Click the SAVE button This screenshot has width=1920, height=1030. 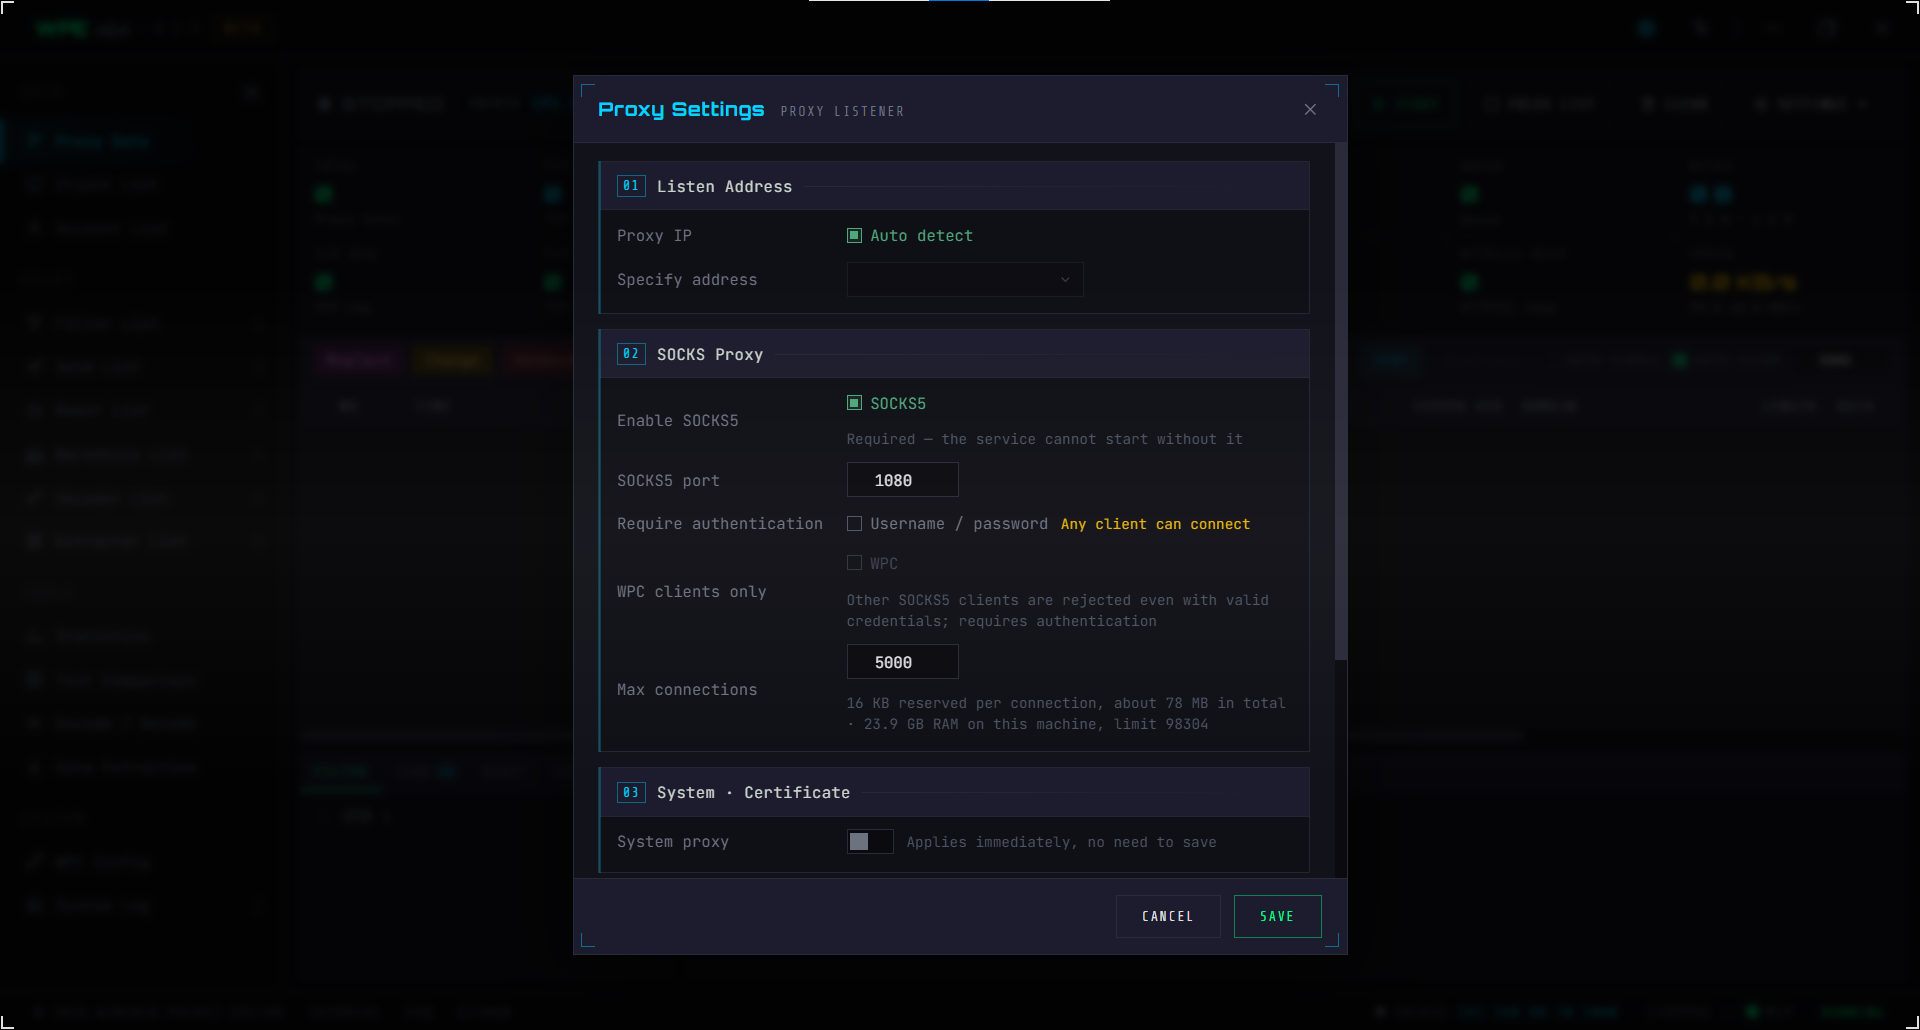(1277, 916)
